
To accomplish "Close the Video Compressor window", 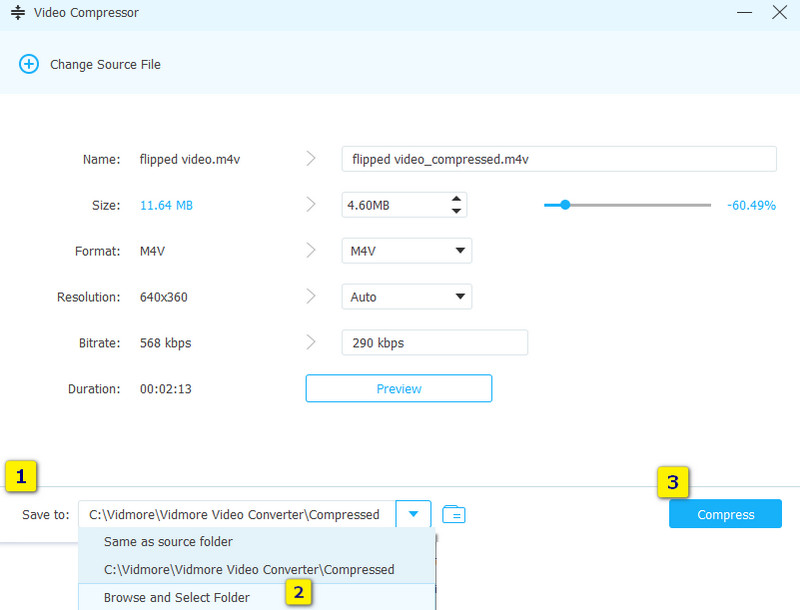I will click(x=780, y=13).
